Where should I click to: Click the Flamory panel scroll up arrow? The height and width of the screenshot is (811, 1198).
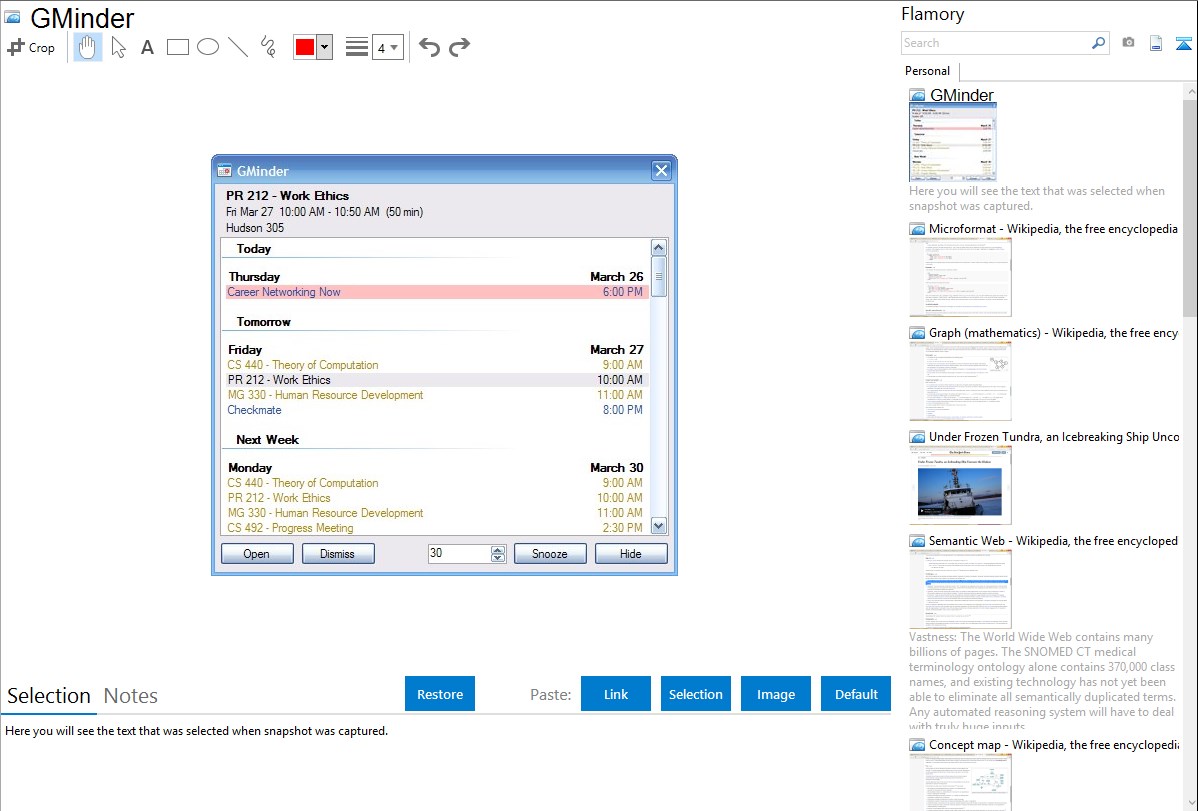pos(1191,92)
